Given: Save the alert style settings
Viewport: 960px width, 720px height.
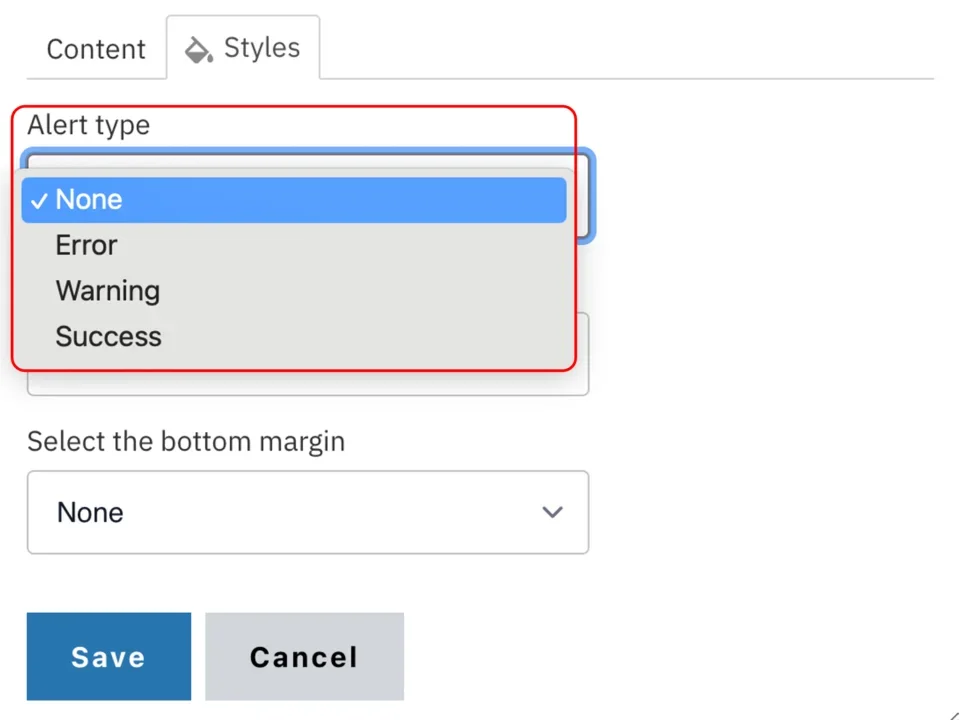Looking at the screenshot, I should [108, 656].
